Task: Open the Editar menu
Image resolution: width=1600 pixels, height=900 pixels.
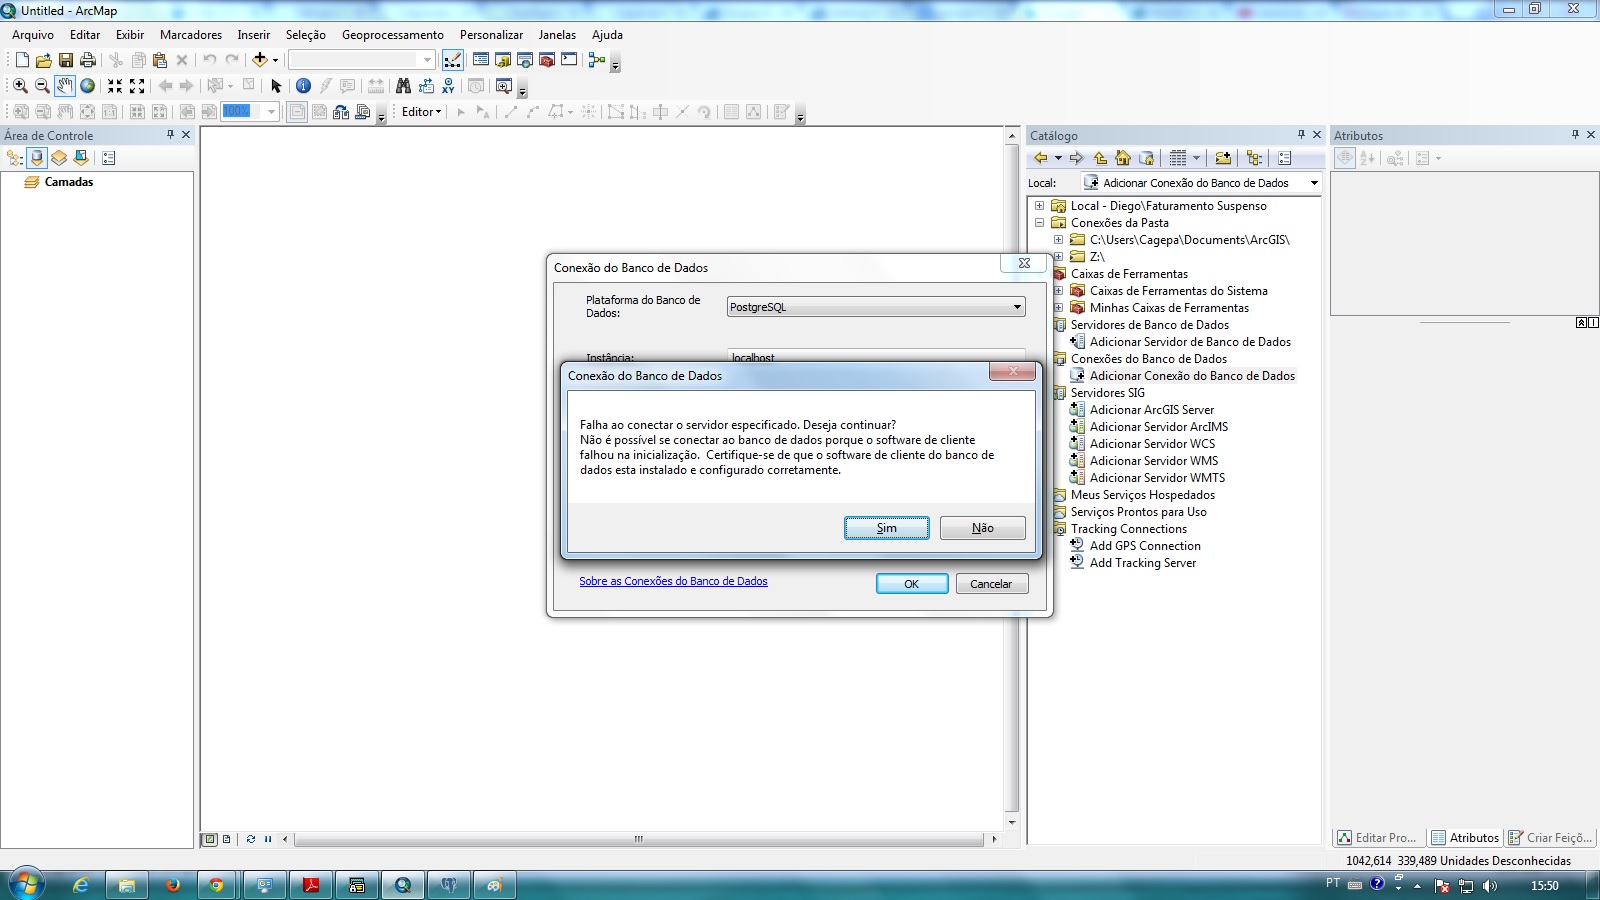Action: coord(85,35)
